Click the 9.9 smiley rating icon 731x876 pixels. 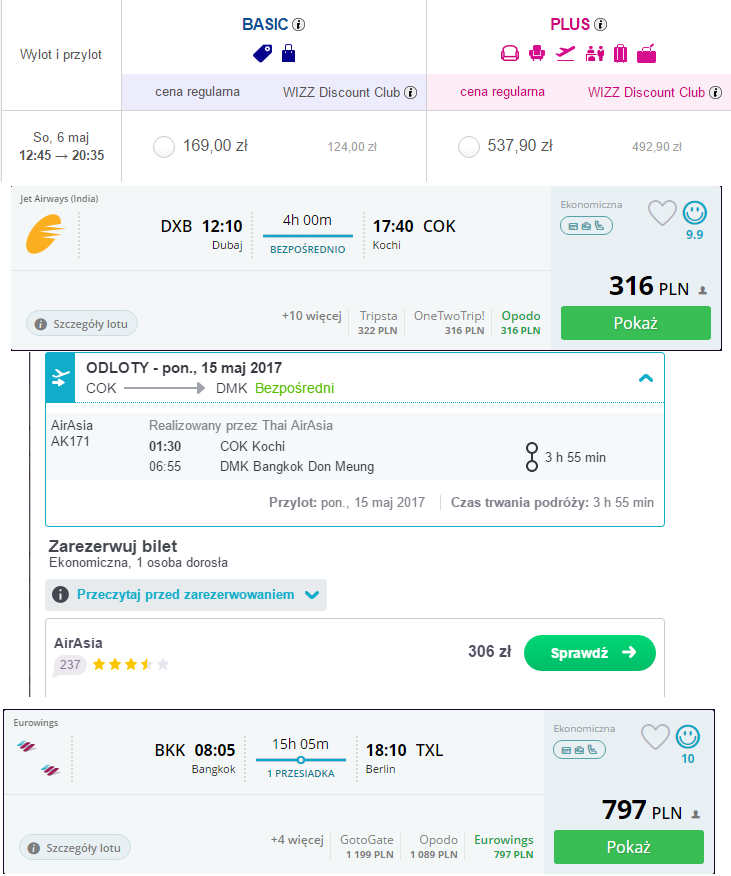coord(695,212)
